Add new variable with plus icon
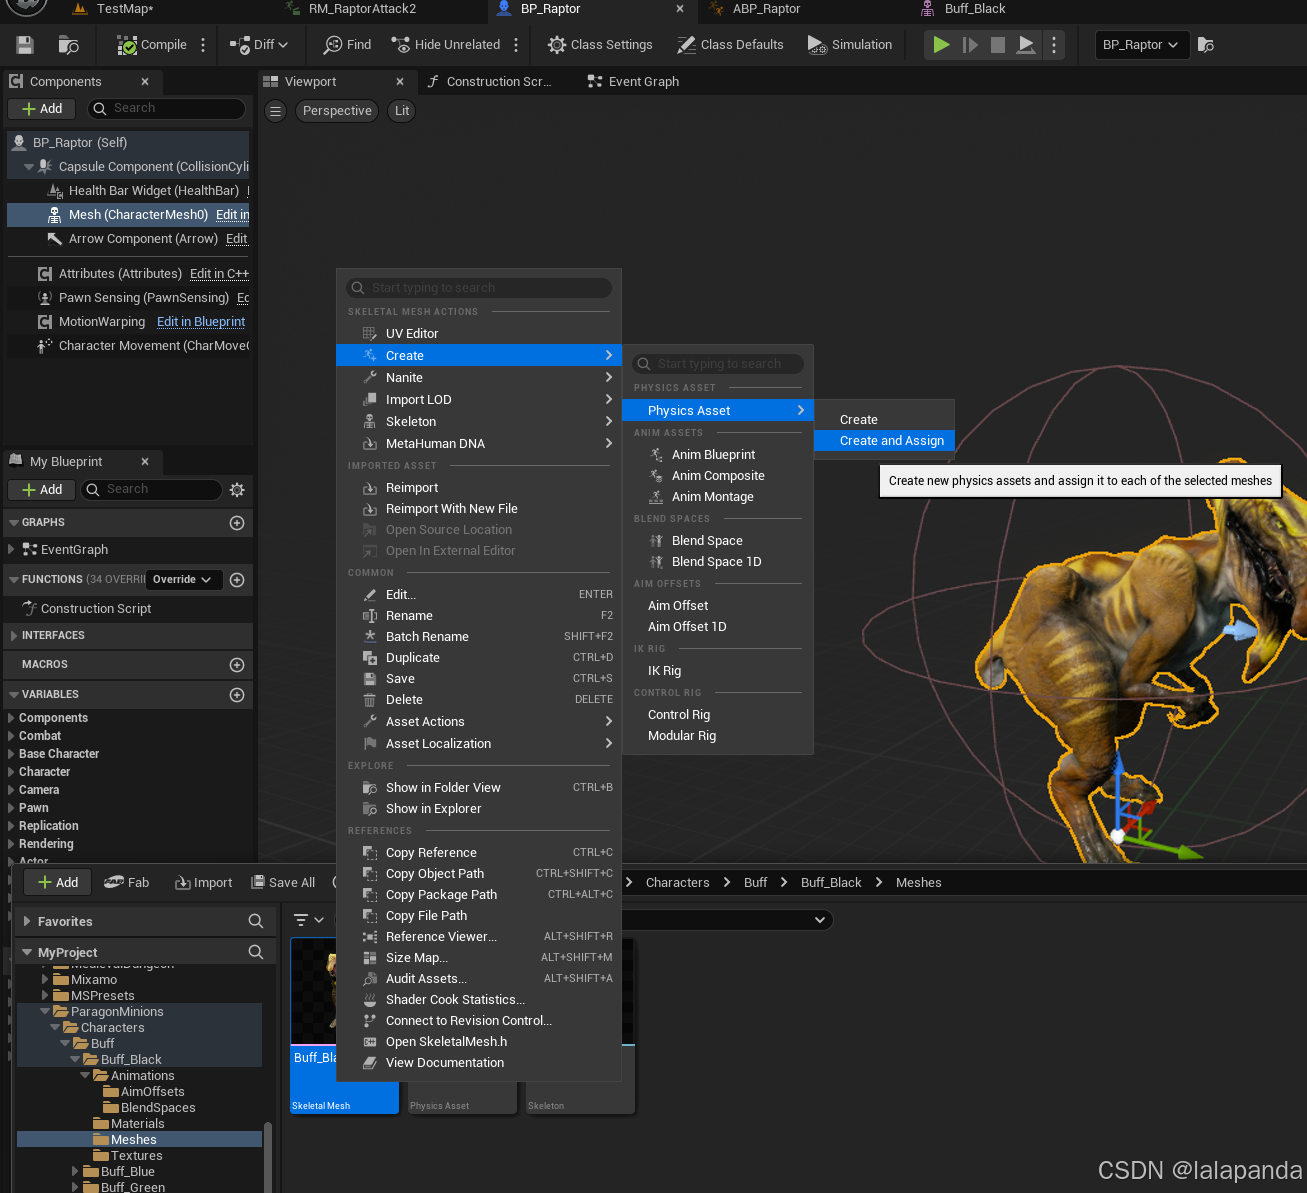 [237, 695]
